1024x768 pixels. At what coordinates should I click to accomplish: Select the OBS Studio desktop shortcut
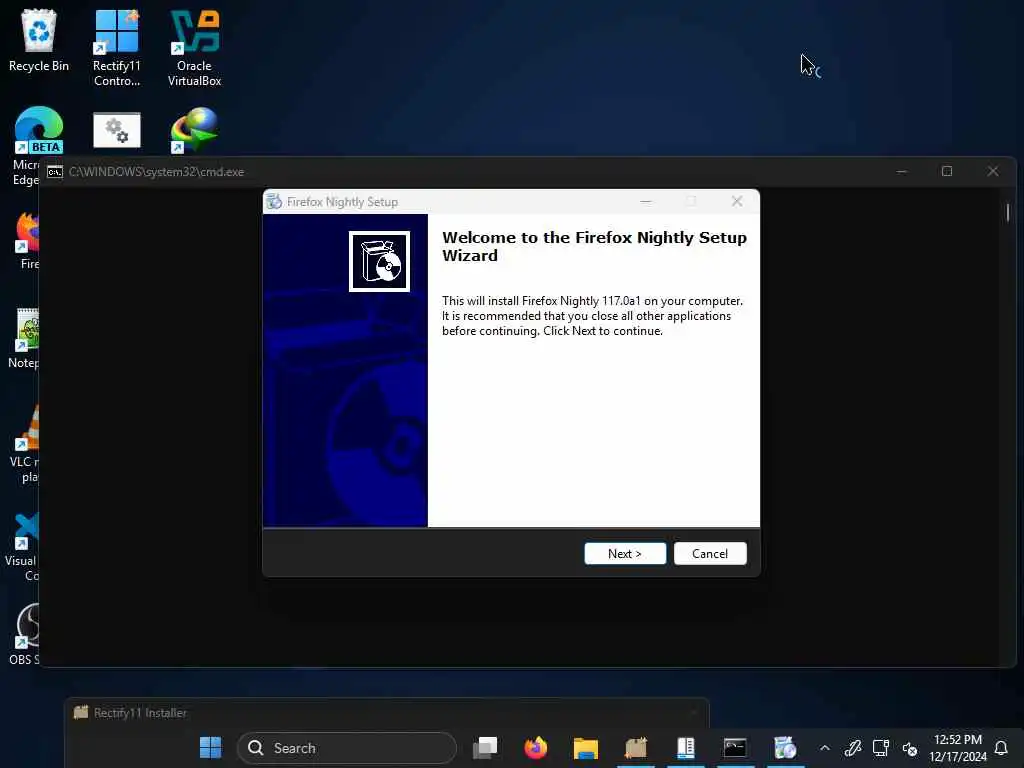tap(26, 633)
